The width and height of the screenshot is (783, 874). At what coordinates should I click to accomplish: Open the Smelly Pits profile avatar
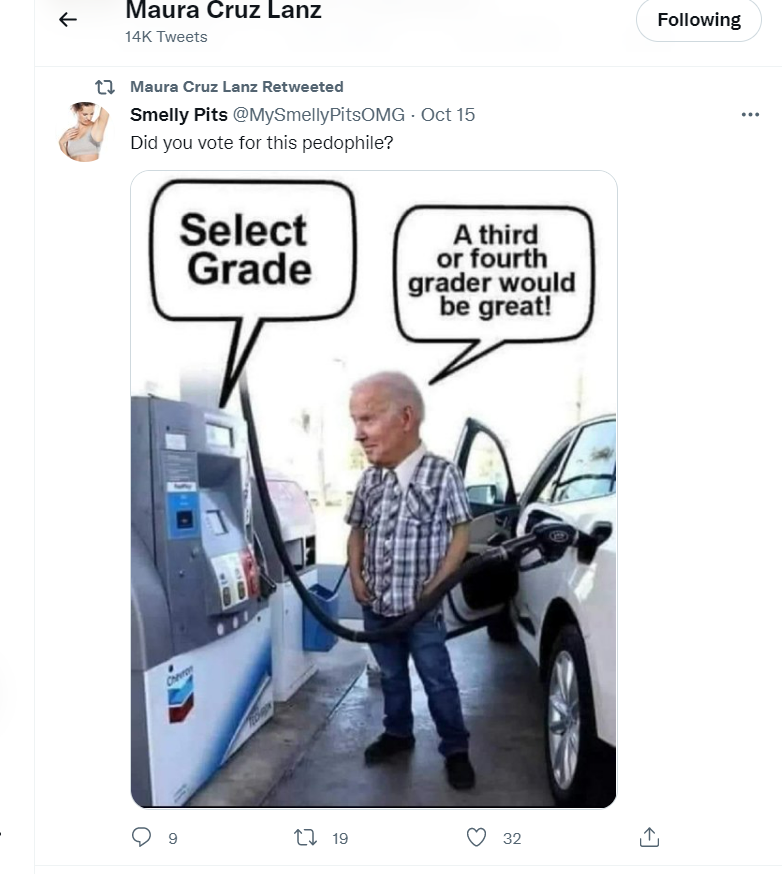[84, 132]
